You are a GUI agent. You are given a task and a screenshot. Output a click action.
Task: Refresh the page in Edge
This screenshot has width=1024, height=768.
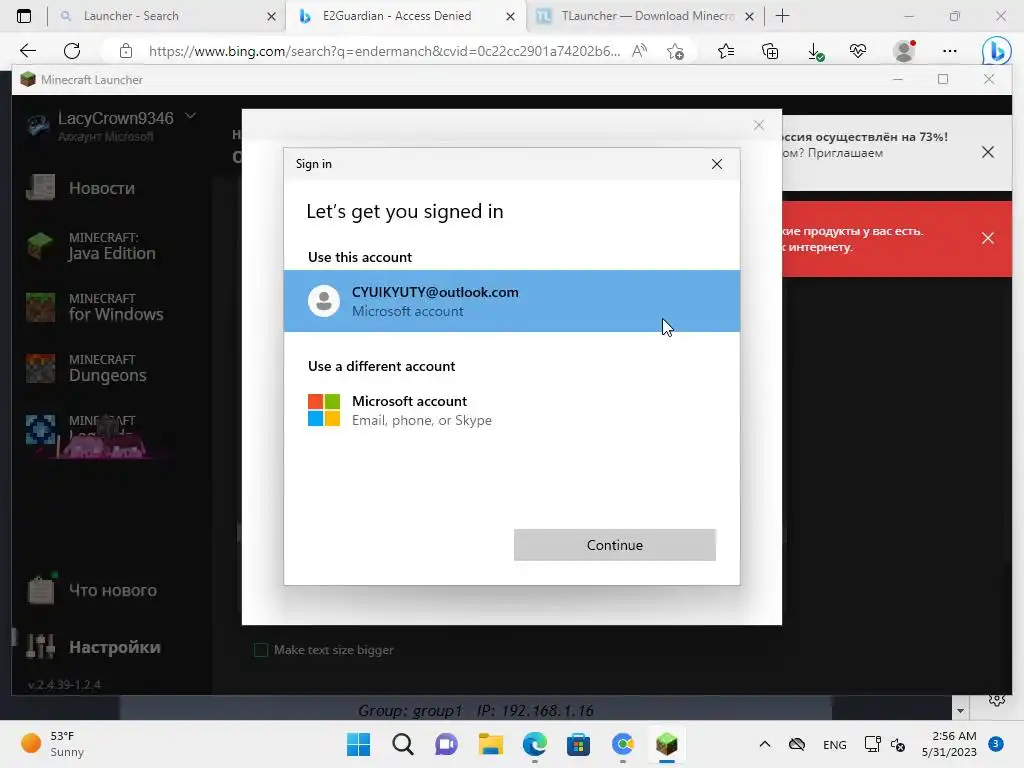click(x=72, y=50)
